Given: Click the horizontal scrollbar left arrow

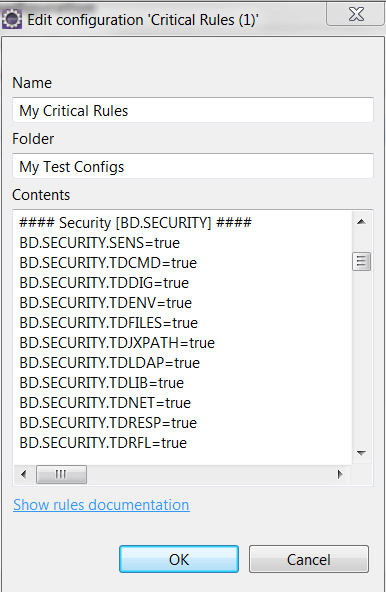Looking at the screenshot, I should 24,474.
